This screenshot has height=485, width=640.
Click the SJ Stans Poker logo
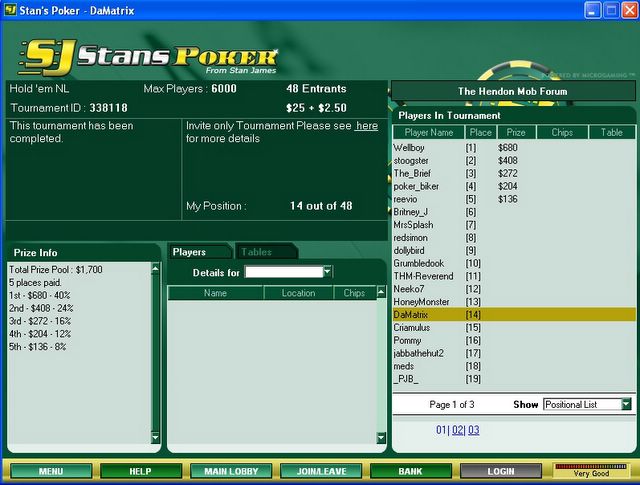(148, 58)
